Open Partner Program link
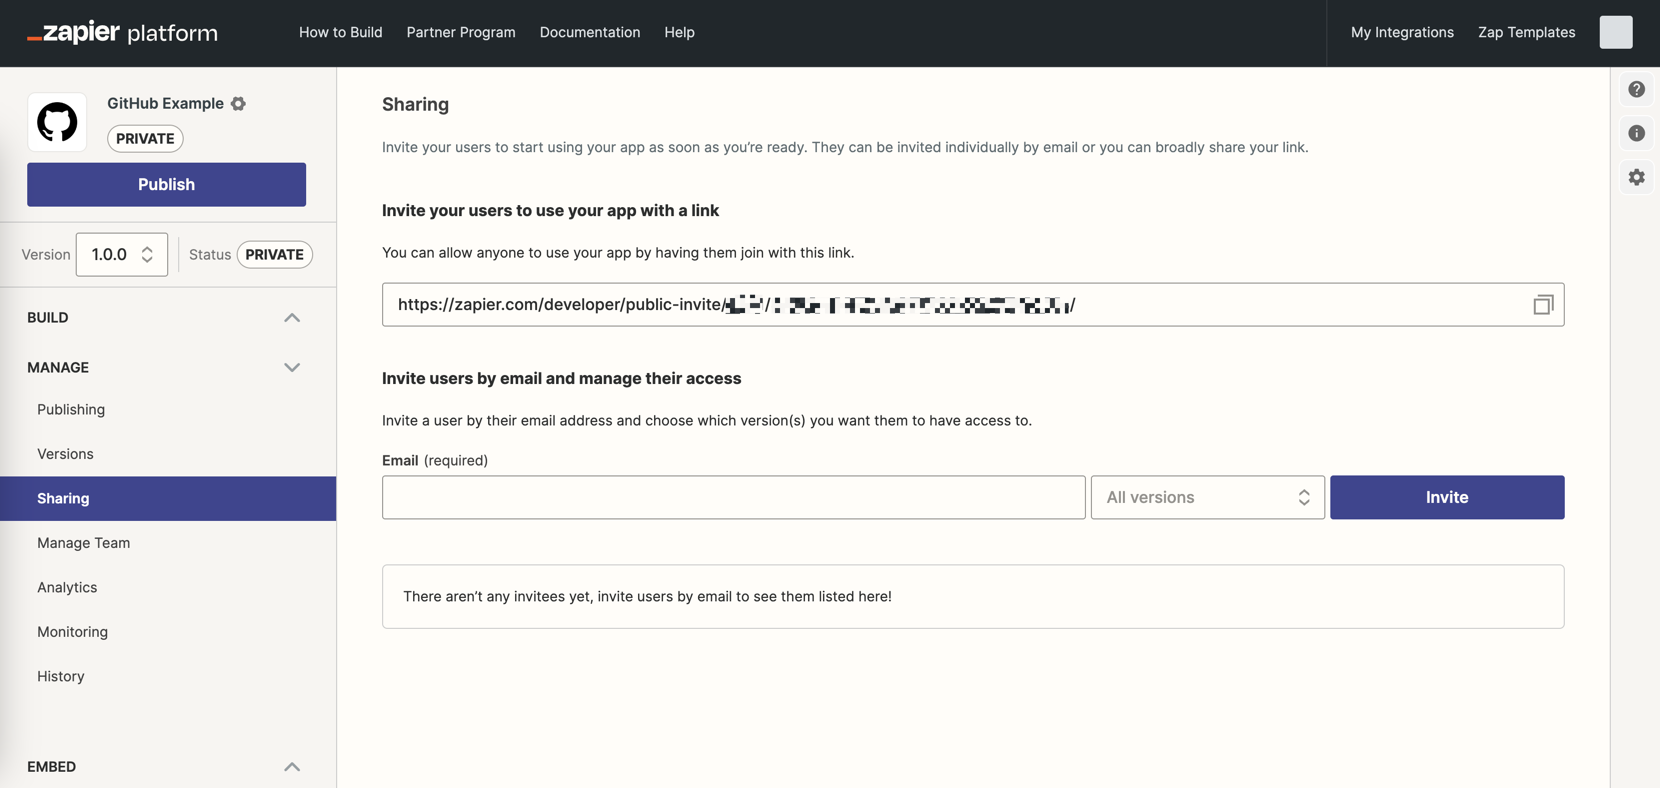Viewport: 1660px width, 788px height. tap(461, 32)
